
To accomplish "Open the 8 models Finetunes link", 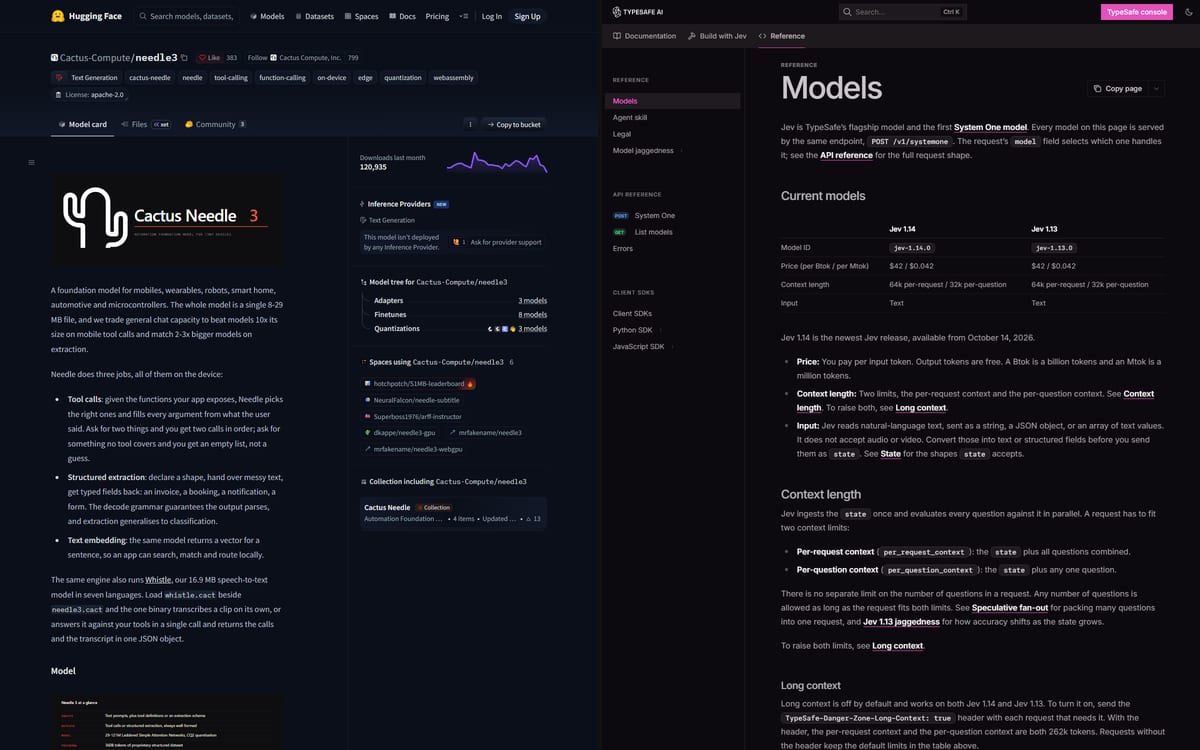I will click(x=532, y=314).
